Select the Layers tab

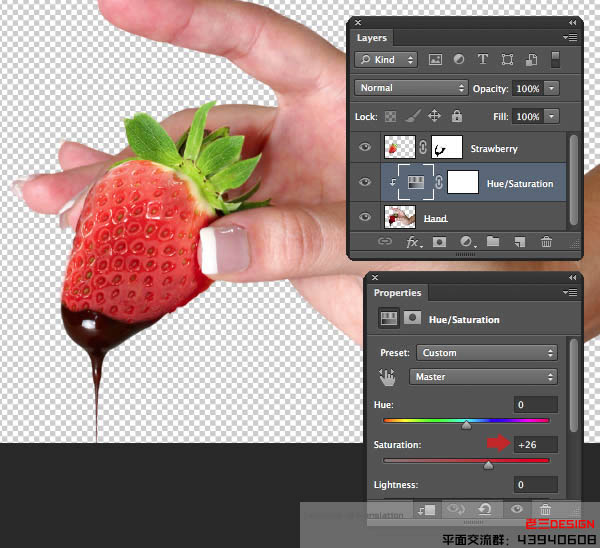point(372,38)
